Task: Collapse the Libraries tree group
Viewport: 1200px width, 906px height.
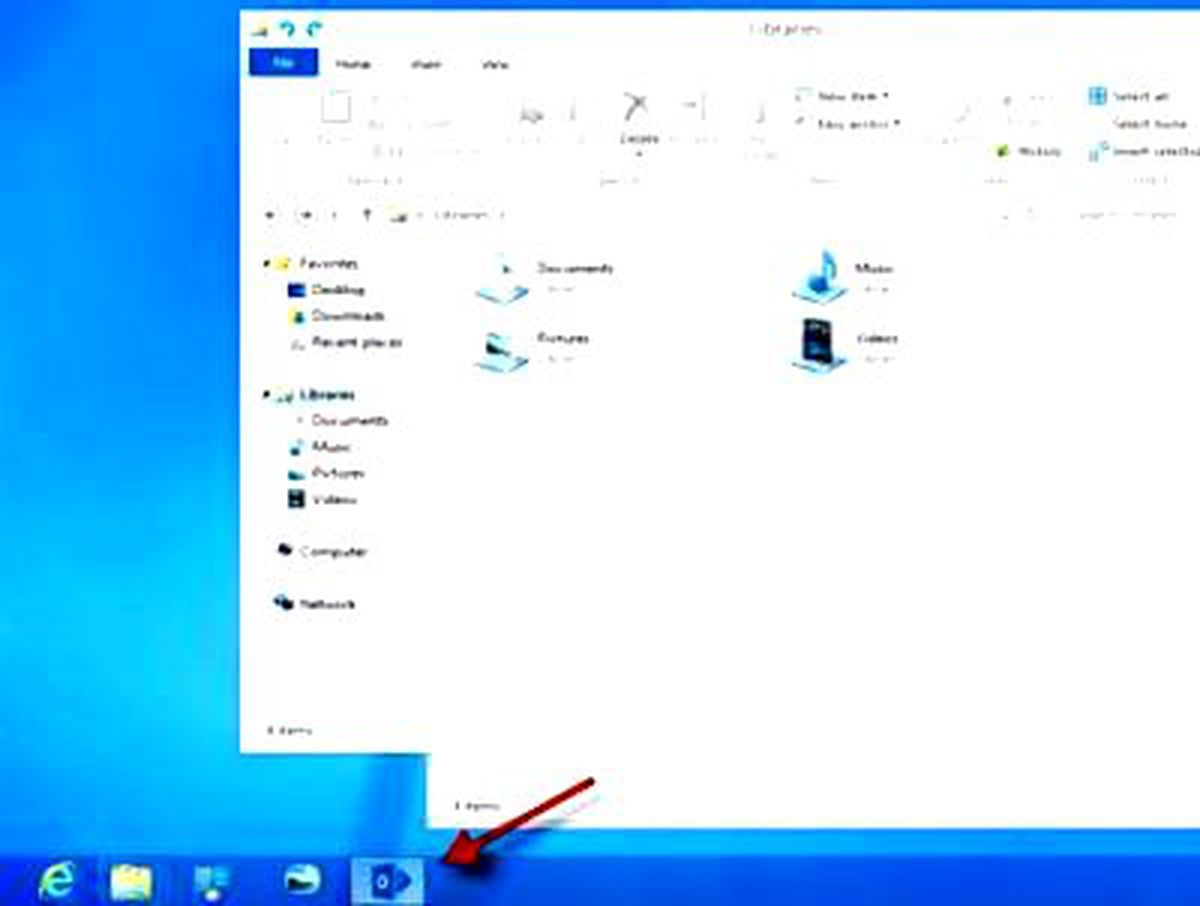Action: 266,395
